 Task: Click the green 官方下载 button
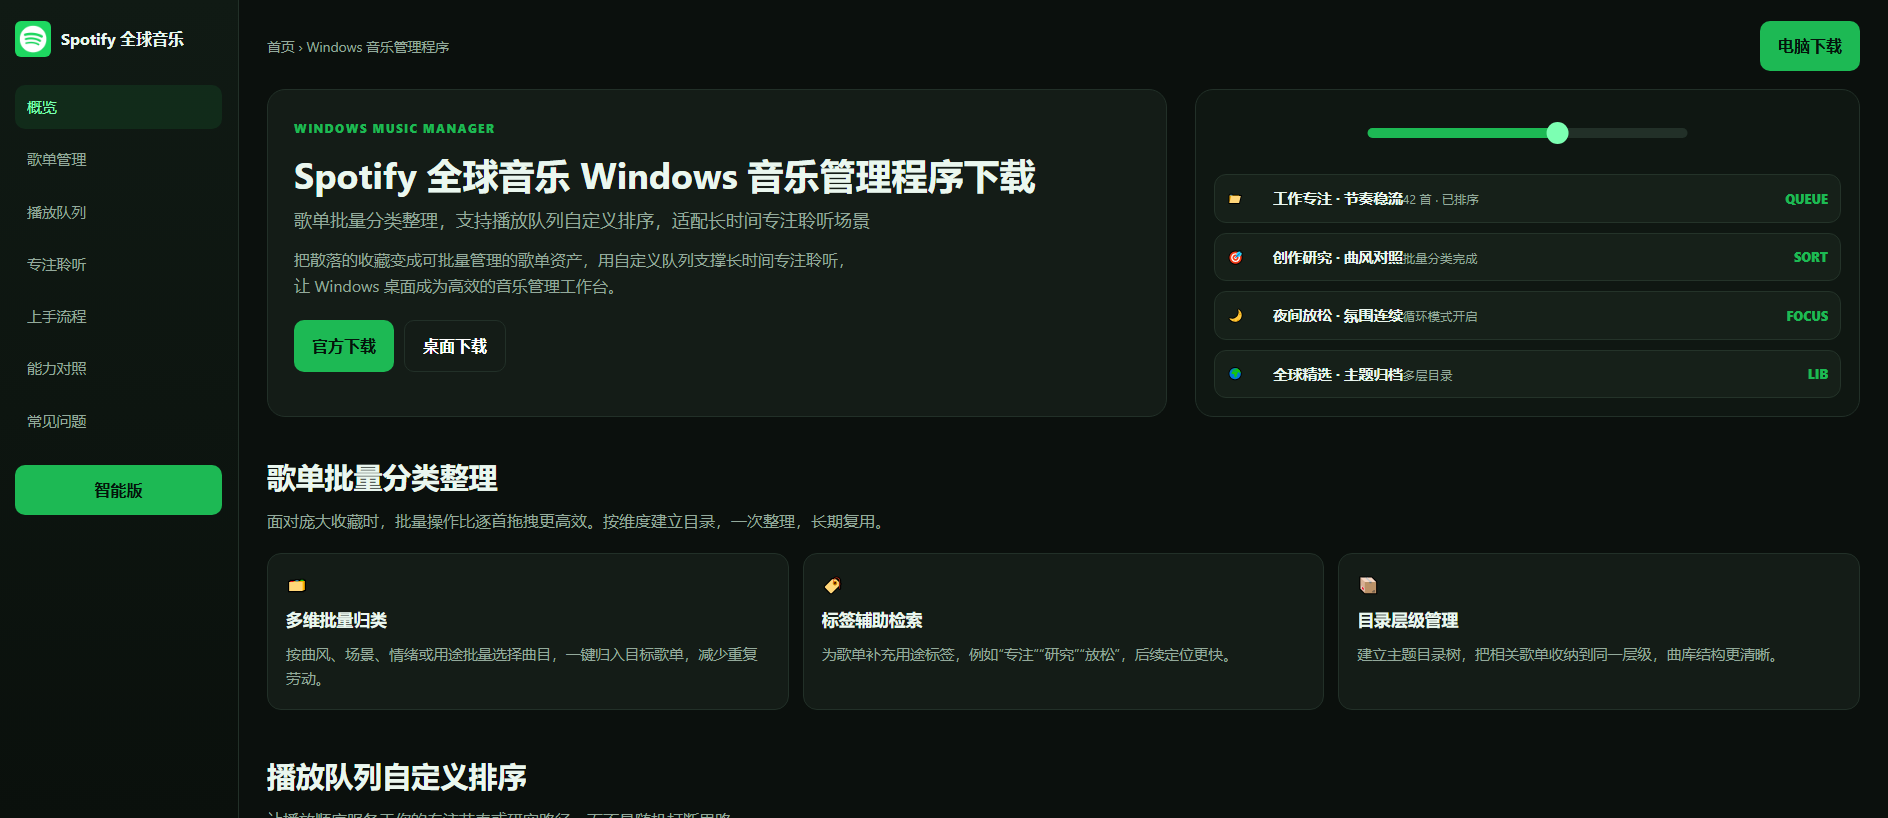pos(344,346)
